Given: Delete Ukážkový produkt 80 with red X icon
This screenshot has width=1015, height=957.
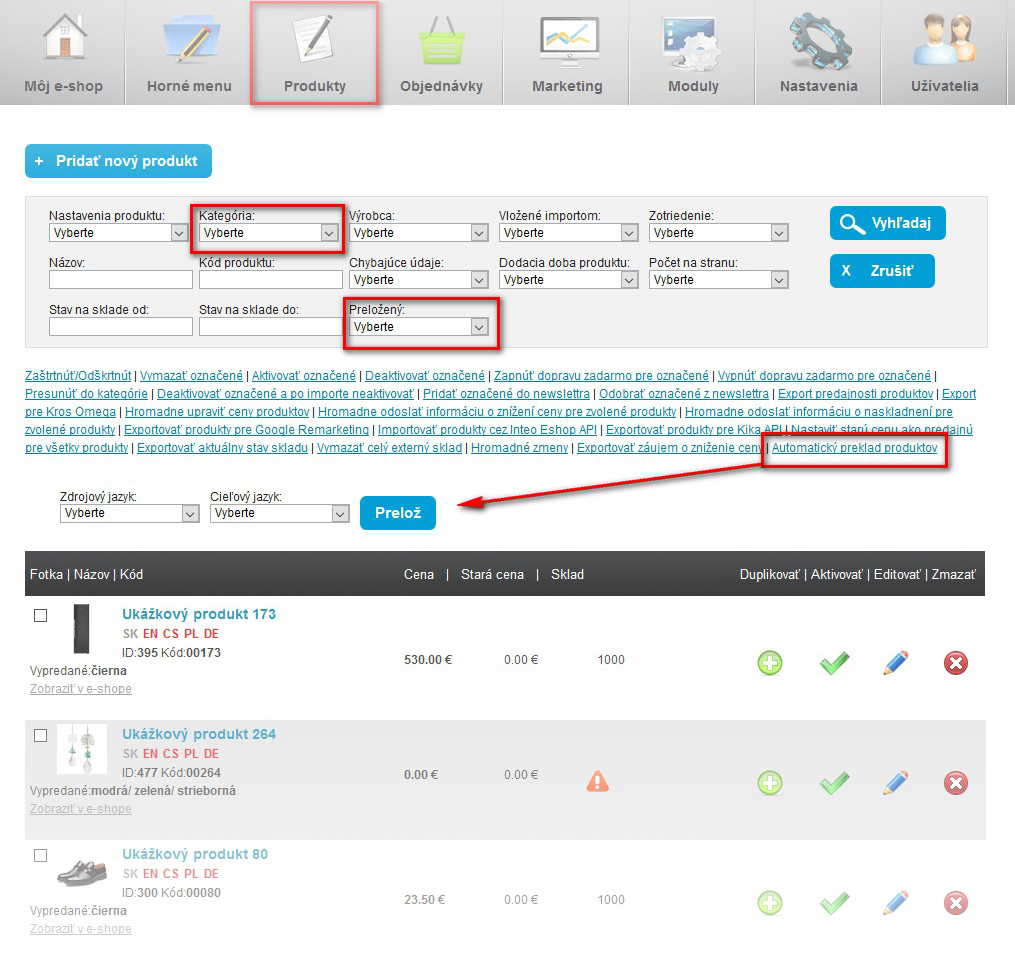Looking at the screenshot, I should (956, 903).
